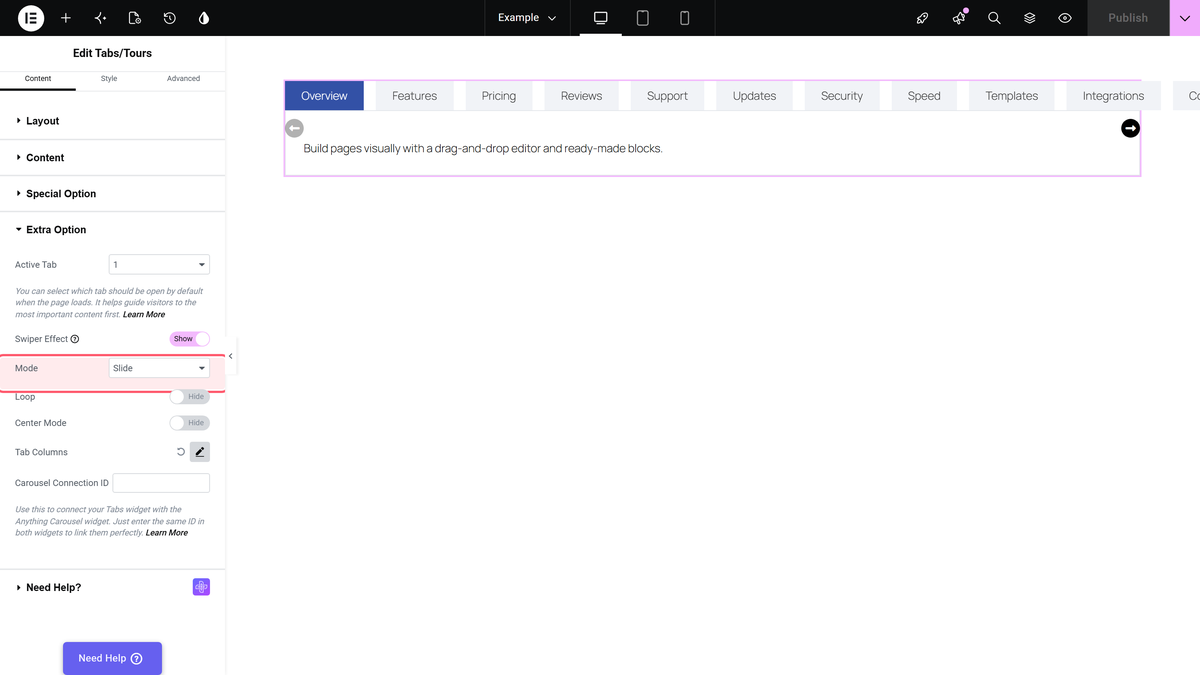This screenshot has height=675, width=1200.
Task: Go to previous tab with left arrow
Action: (x=294, y=128)
